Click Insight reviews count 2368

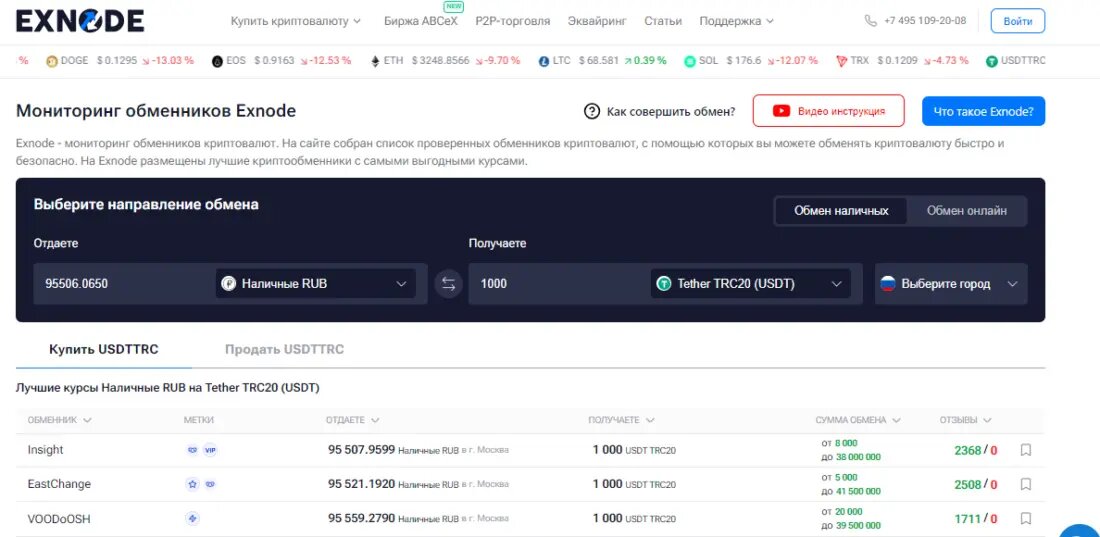(x=967, y=450)
